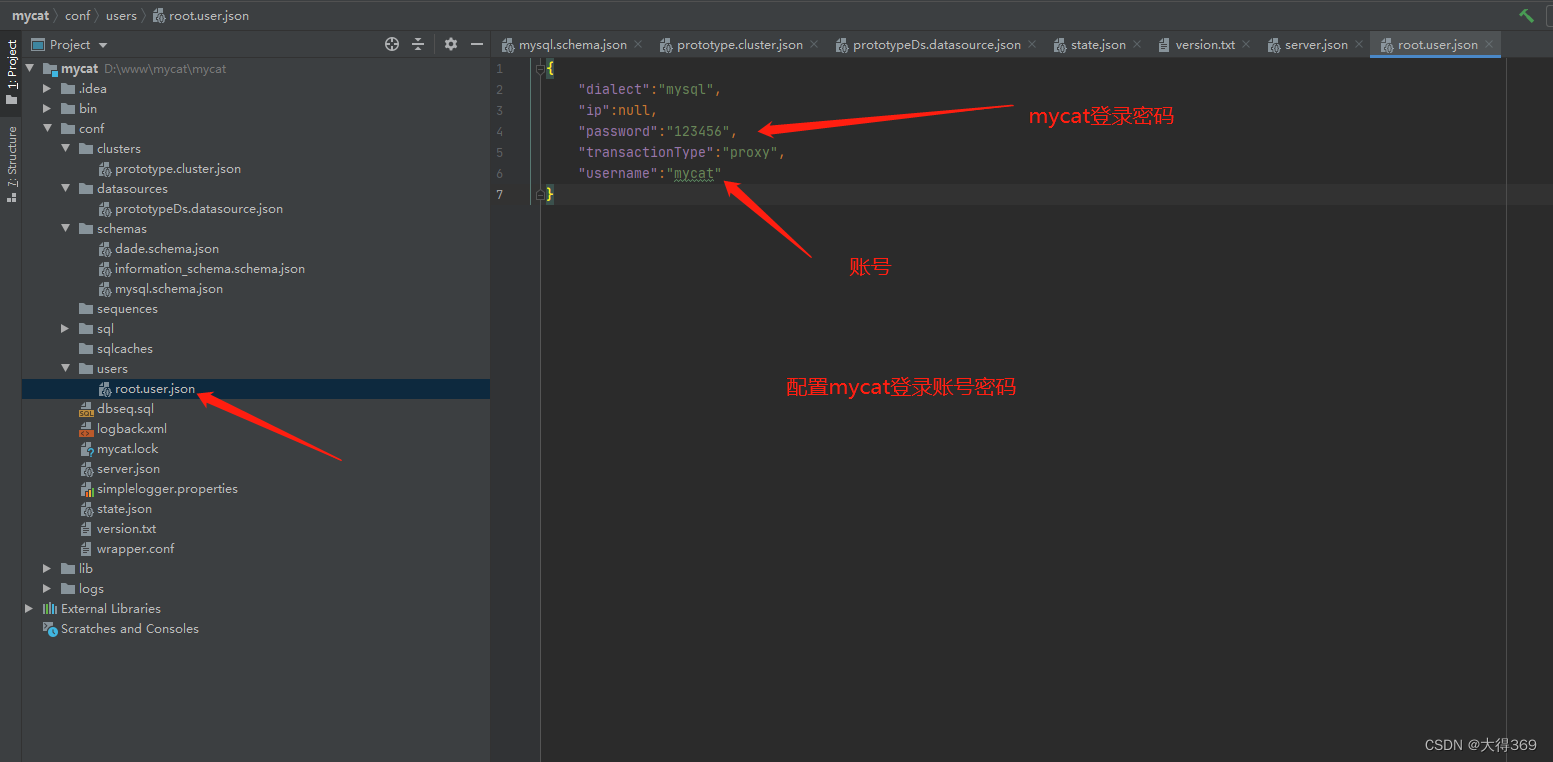This screenshot has height=762, width=1553.
Task: Click the locate-in-project crosshair icon
Action: [x=392, y=44]
